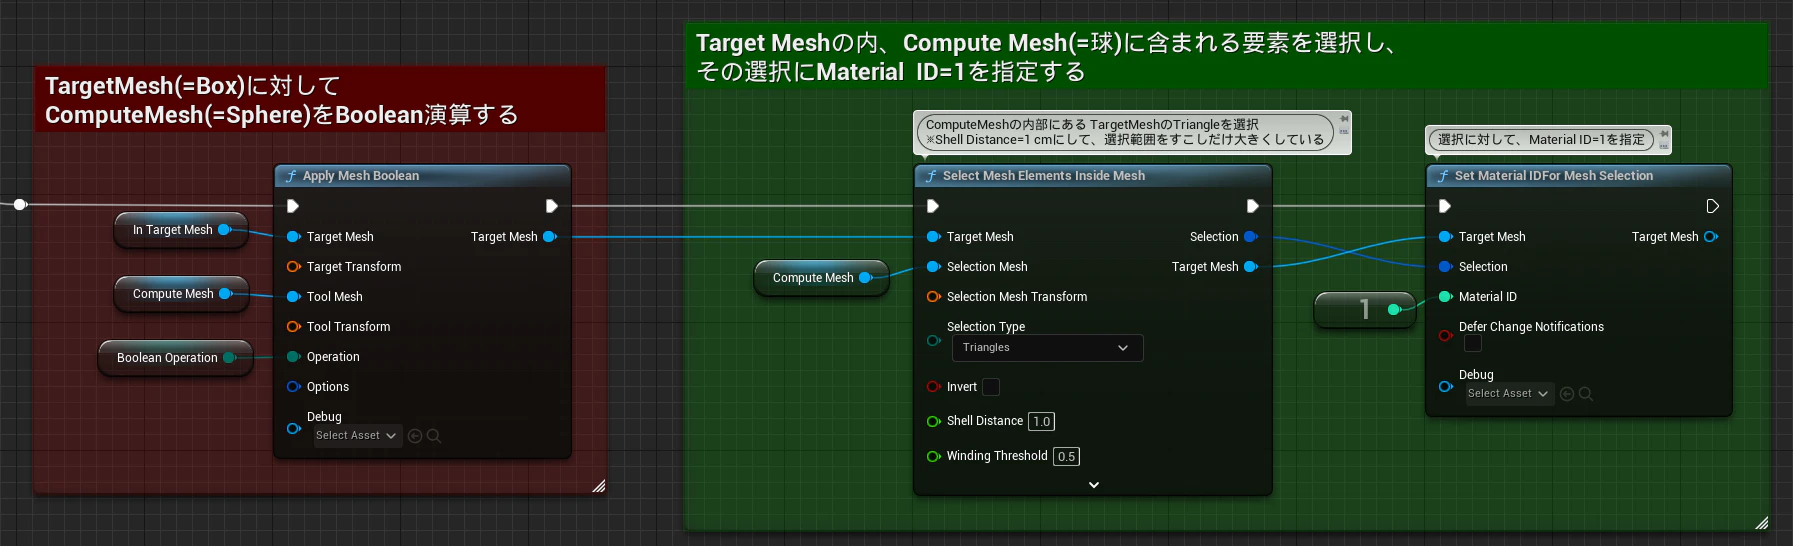
Task: Click Target Mesh output pin of Set Material ID
Action: (1711, 237)
